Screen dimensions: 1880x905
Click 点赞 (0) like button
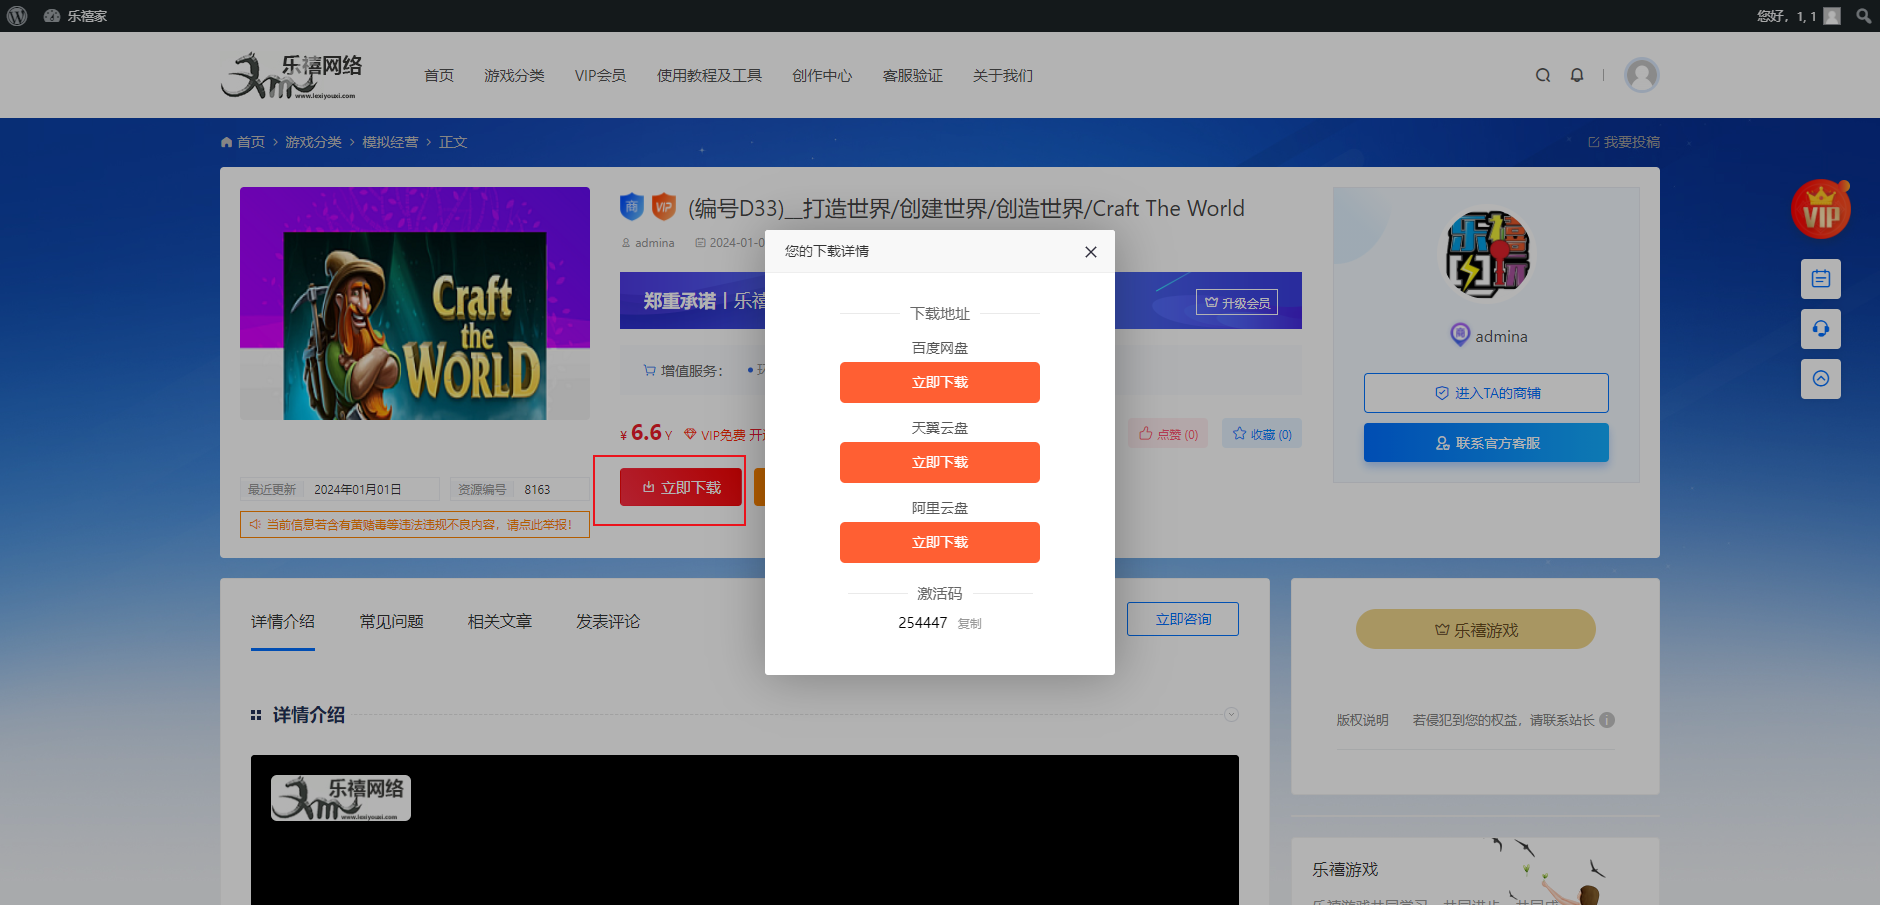coord(1168,434)
